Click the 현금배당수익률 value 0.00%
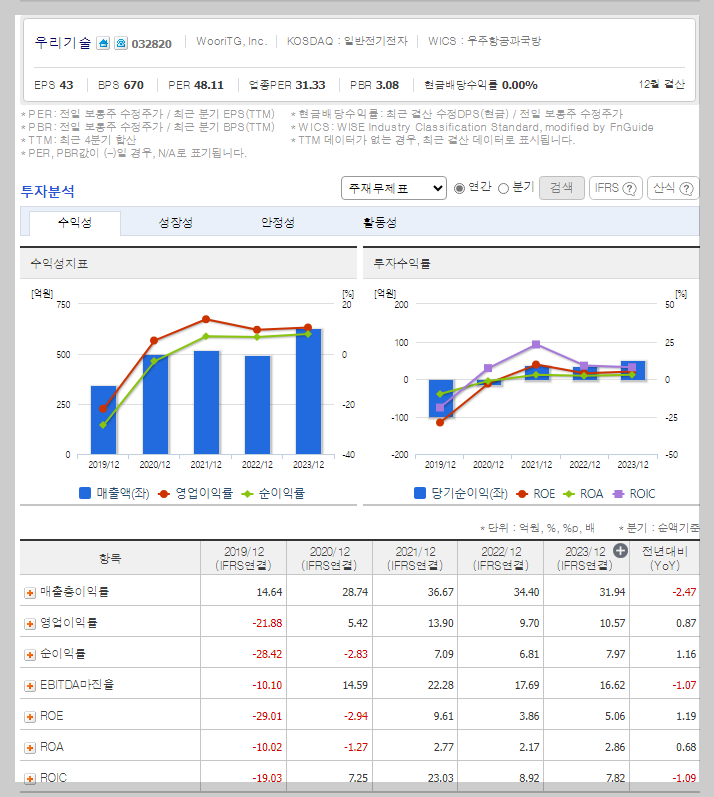 pos(519,85)
